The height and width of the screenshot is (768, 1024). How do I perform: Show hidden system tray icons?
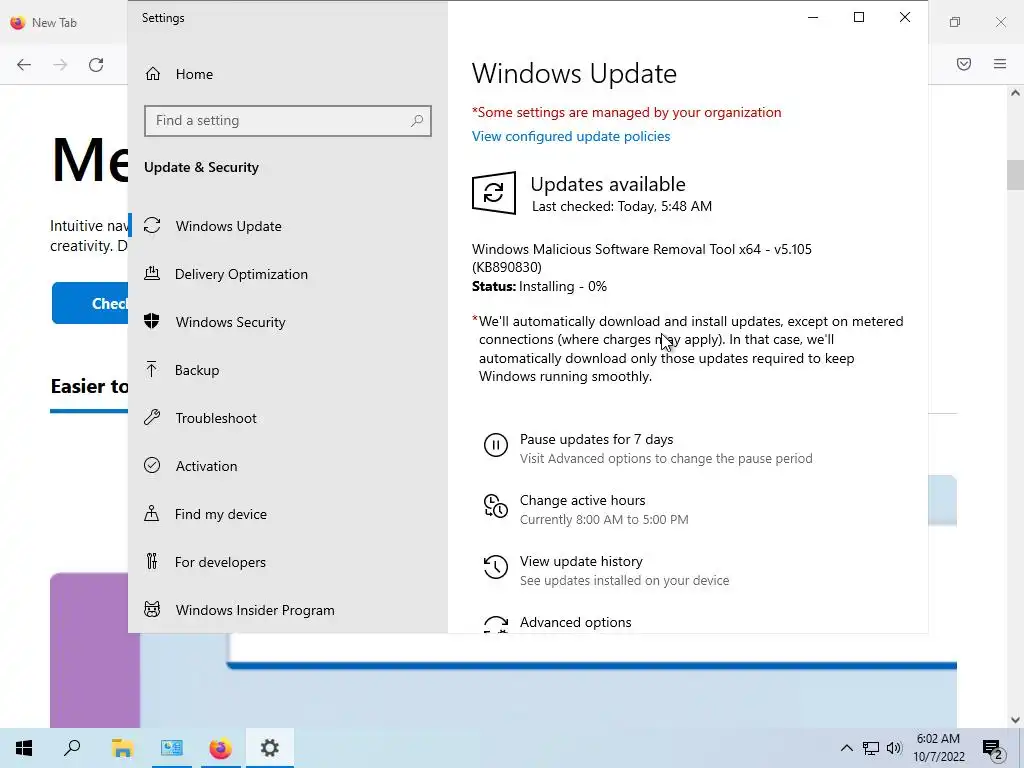click(x=846, y=748)
